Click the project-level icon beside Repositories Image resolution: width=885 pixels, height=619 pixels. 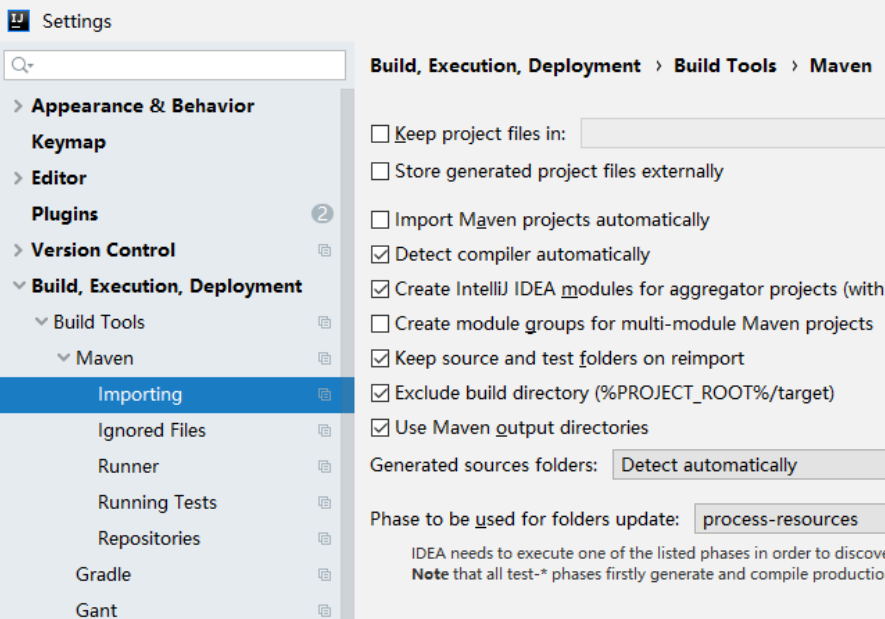click(x=324, y=538)
